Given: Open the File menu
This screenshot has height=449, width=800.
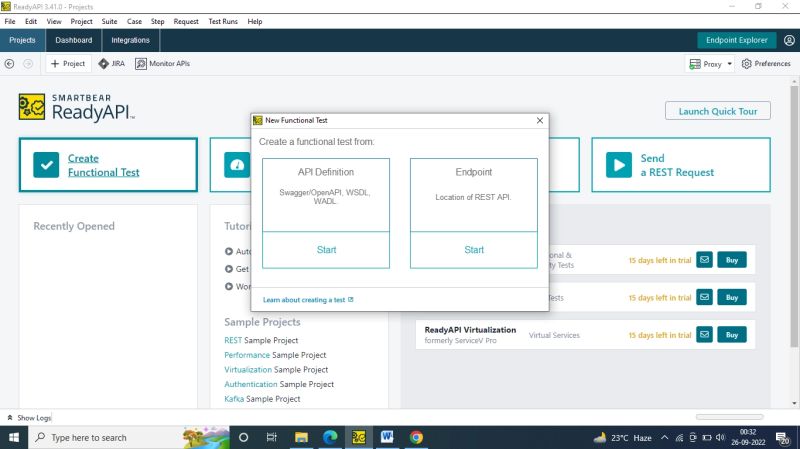Looking at the screenshot, I should [10, 21].
